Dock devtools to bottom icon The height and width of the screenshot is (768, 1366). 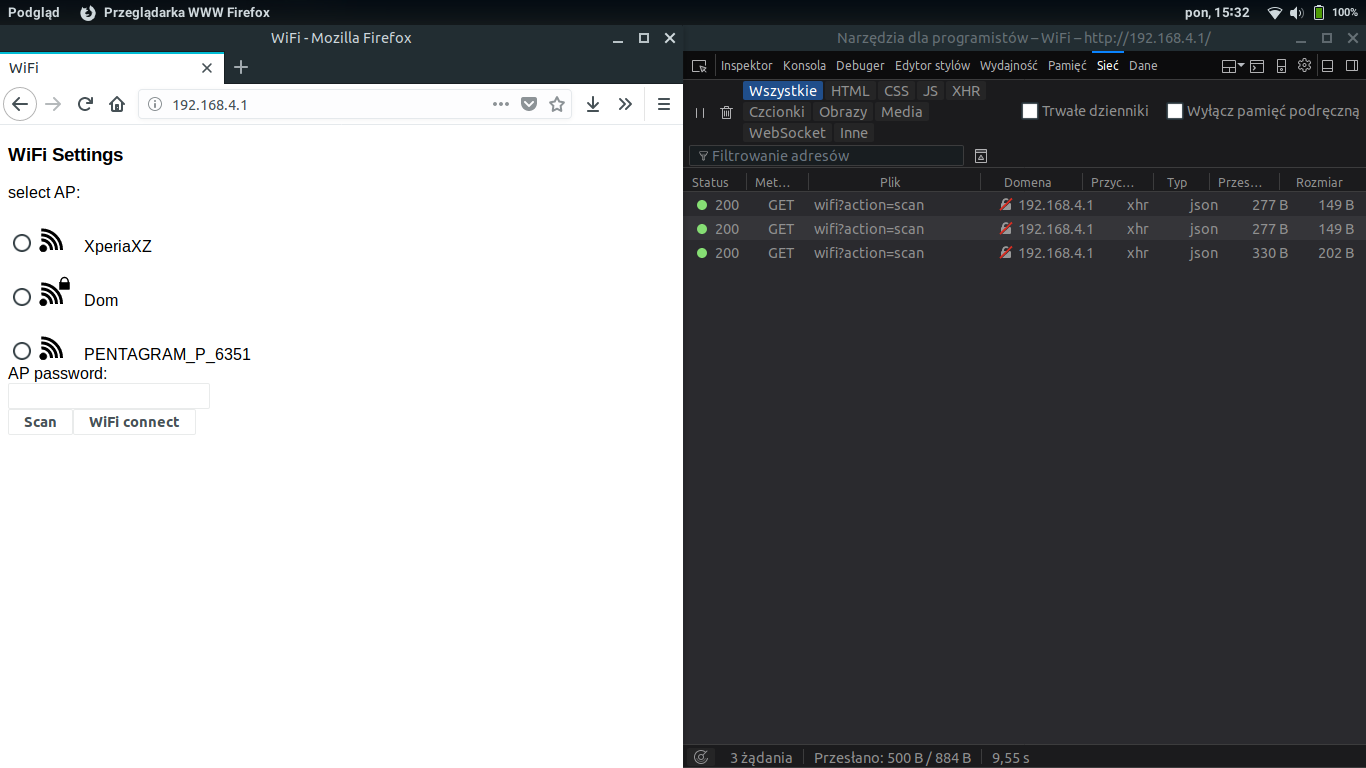click(1328, 66)
